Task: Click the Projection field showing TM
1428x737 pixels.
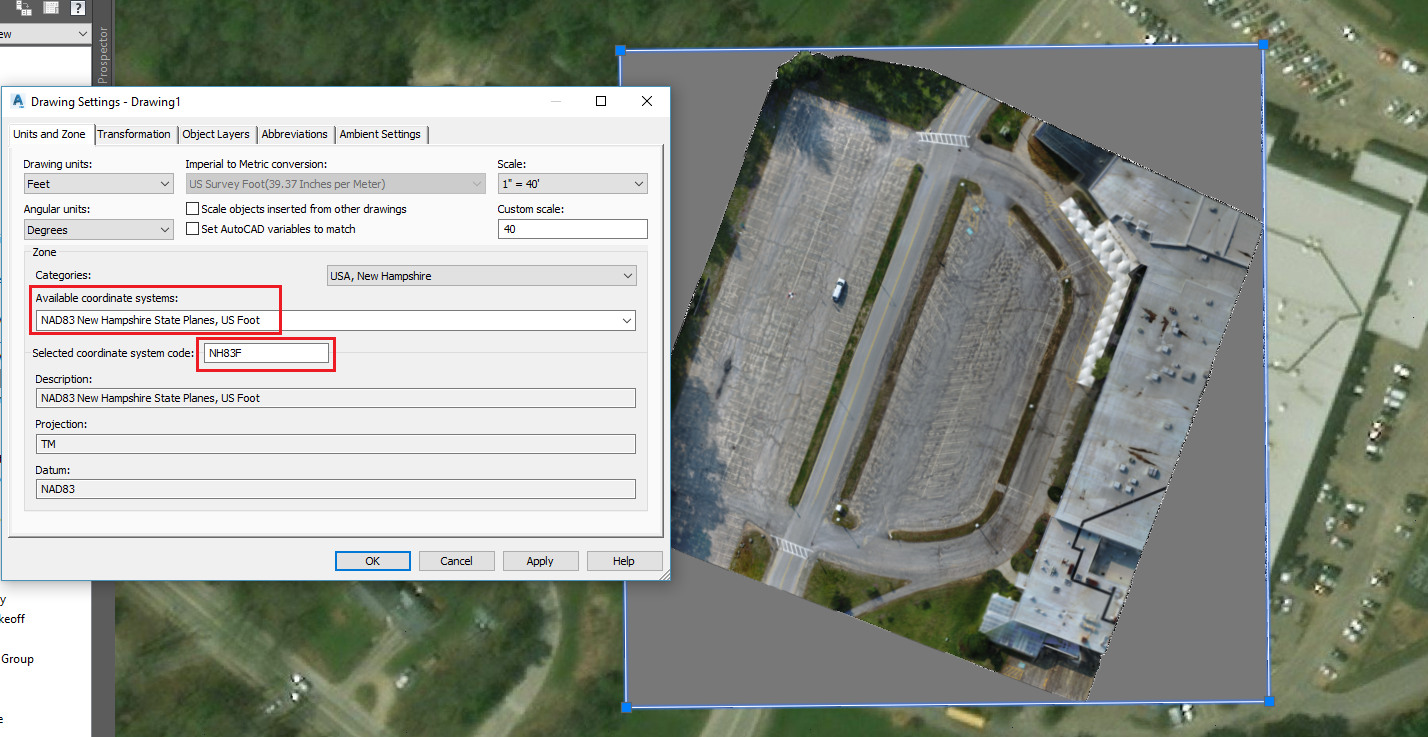Action: 335,444
